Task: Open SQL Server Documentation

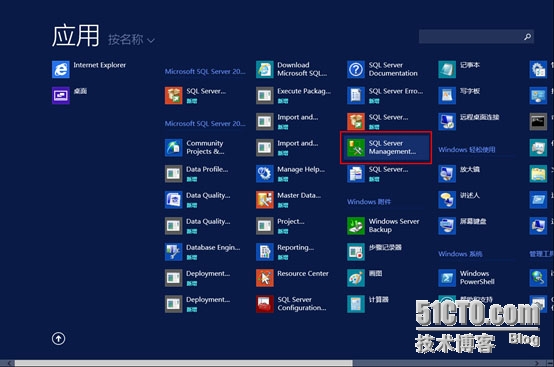Action: point(383,69)
